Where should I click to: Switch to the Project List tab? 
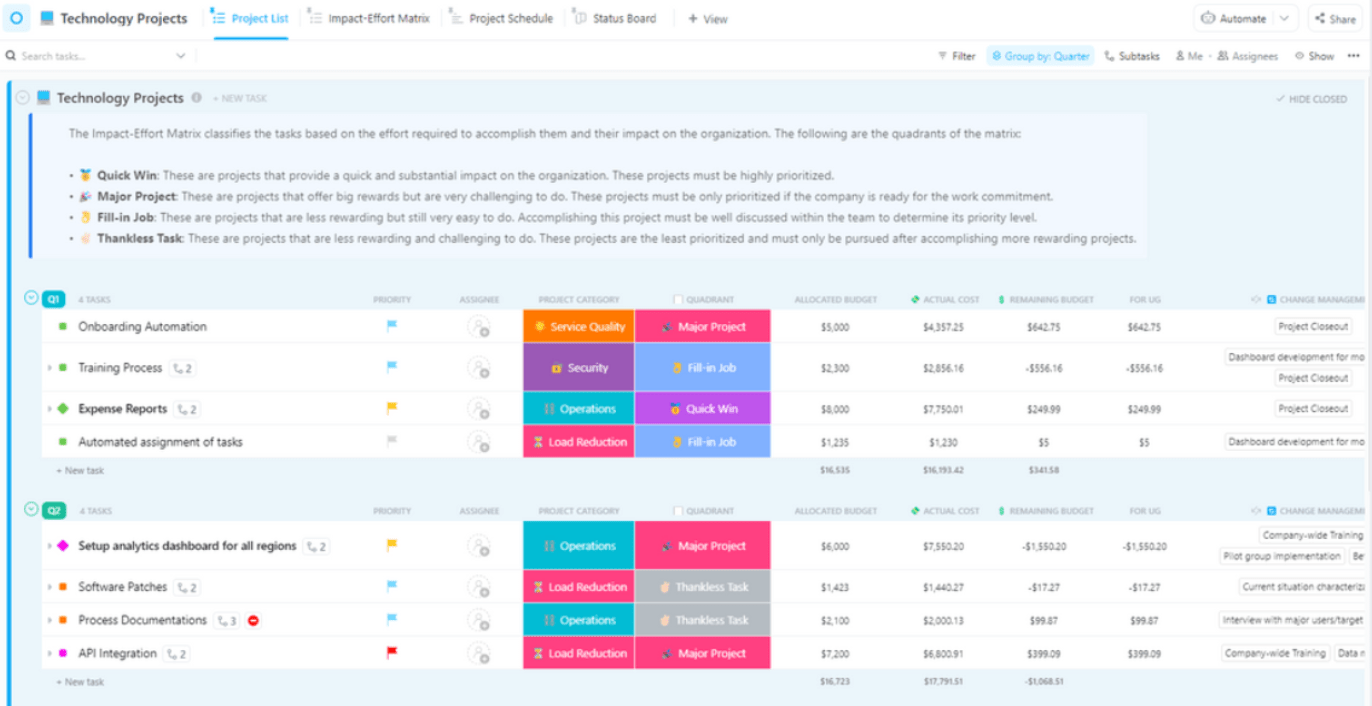[x=250, y=18]
